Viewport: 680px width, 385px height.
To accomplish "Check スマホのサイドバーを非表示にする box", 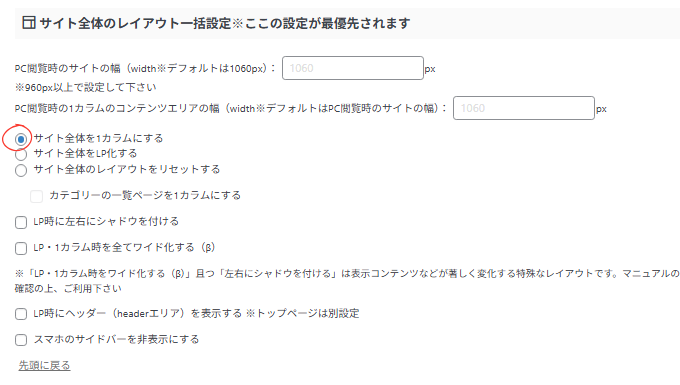I will pyautogui.click(x=21, y=340).
